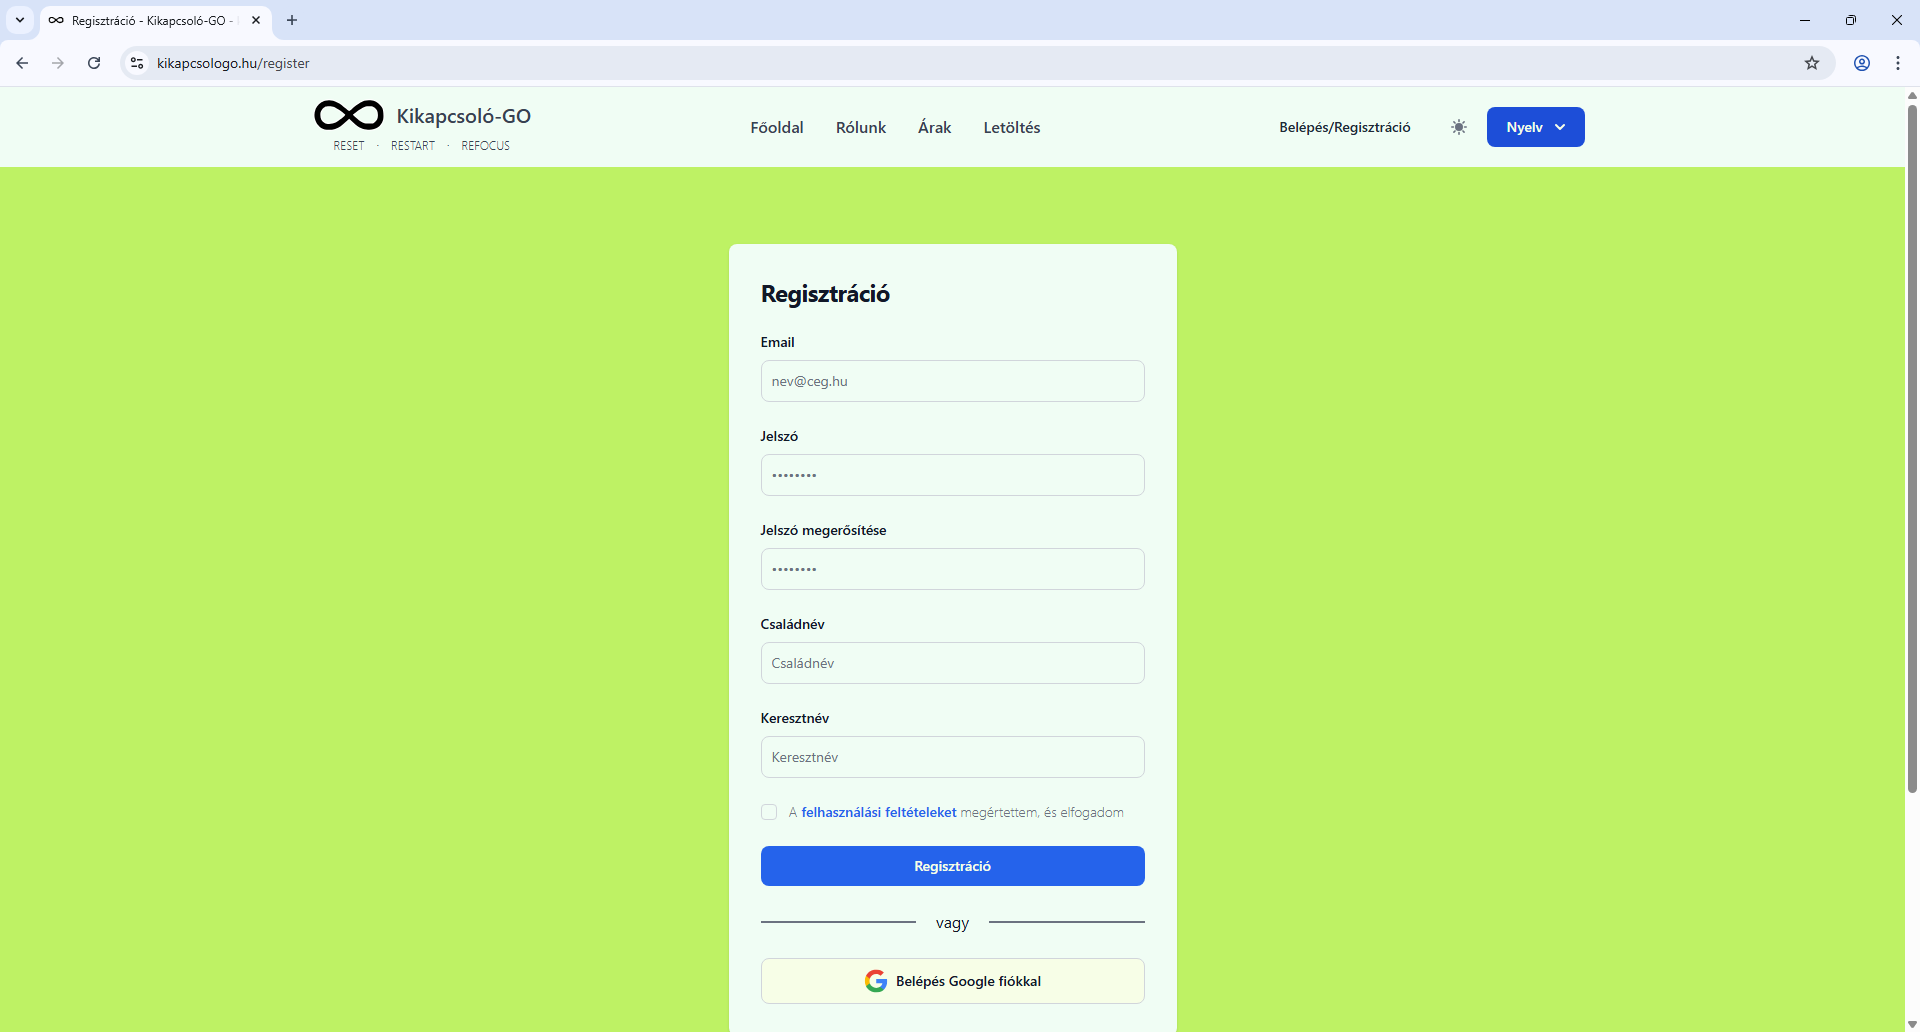The height and width of the screenshot is (1032, 1920).
Task: Sign in with Belépés Google fiókkal
Action: click(952, 981)
